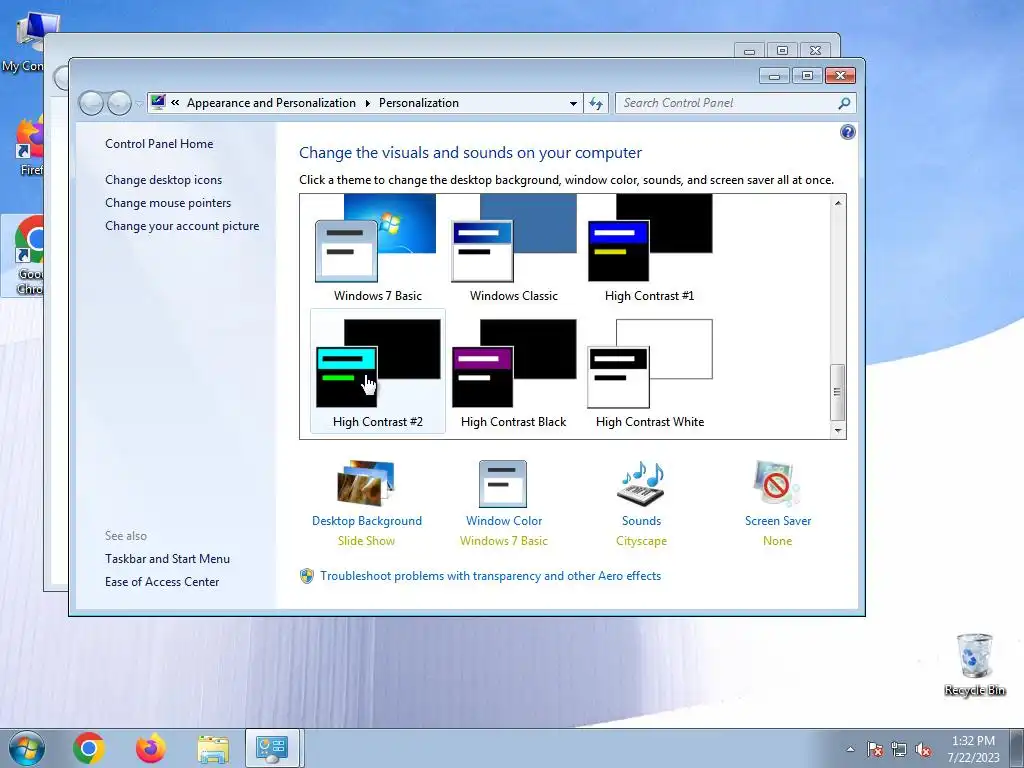This screenshot has height=768, width=1024.
Task: Open the Action Center flag icon
Action: 875,750
